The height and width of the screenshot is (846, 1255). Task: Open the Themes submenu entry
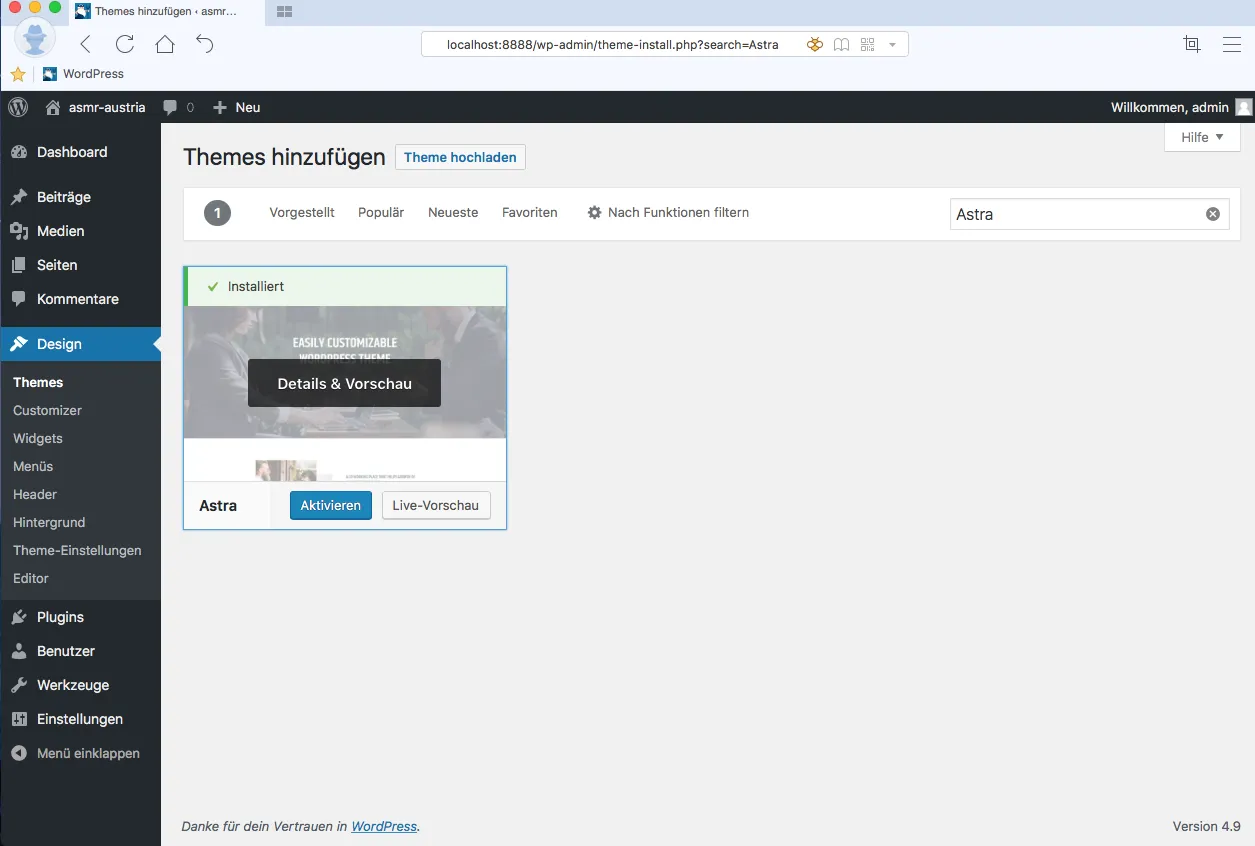(38, 382)
